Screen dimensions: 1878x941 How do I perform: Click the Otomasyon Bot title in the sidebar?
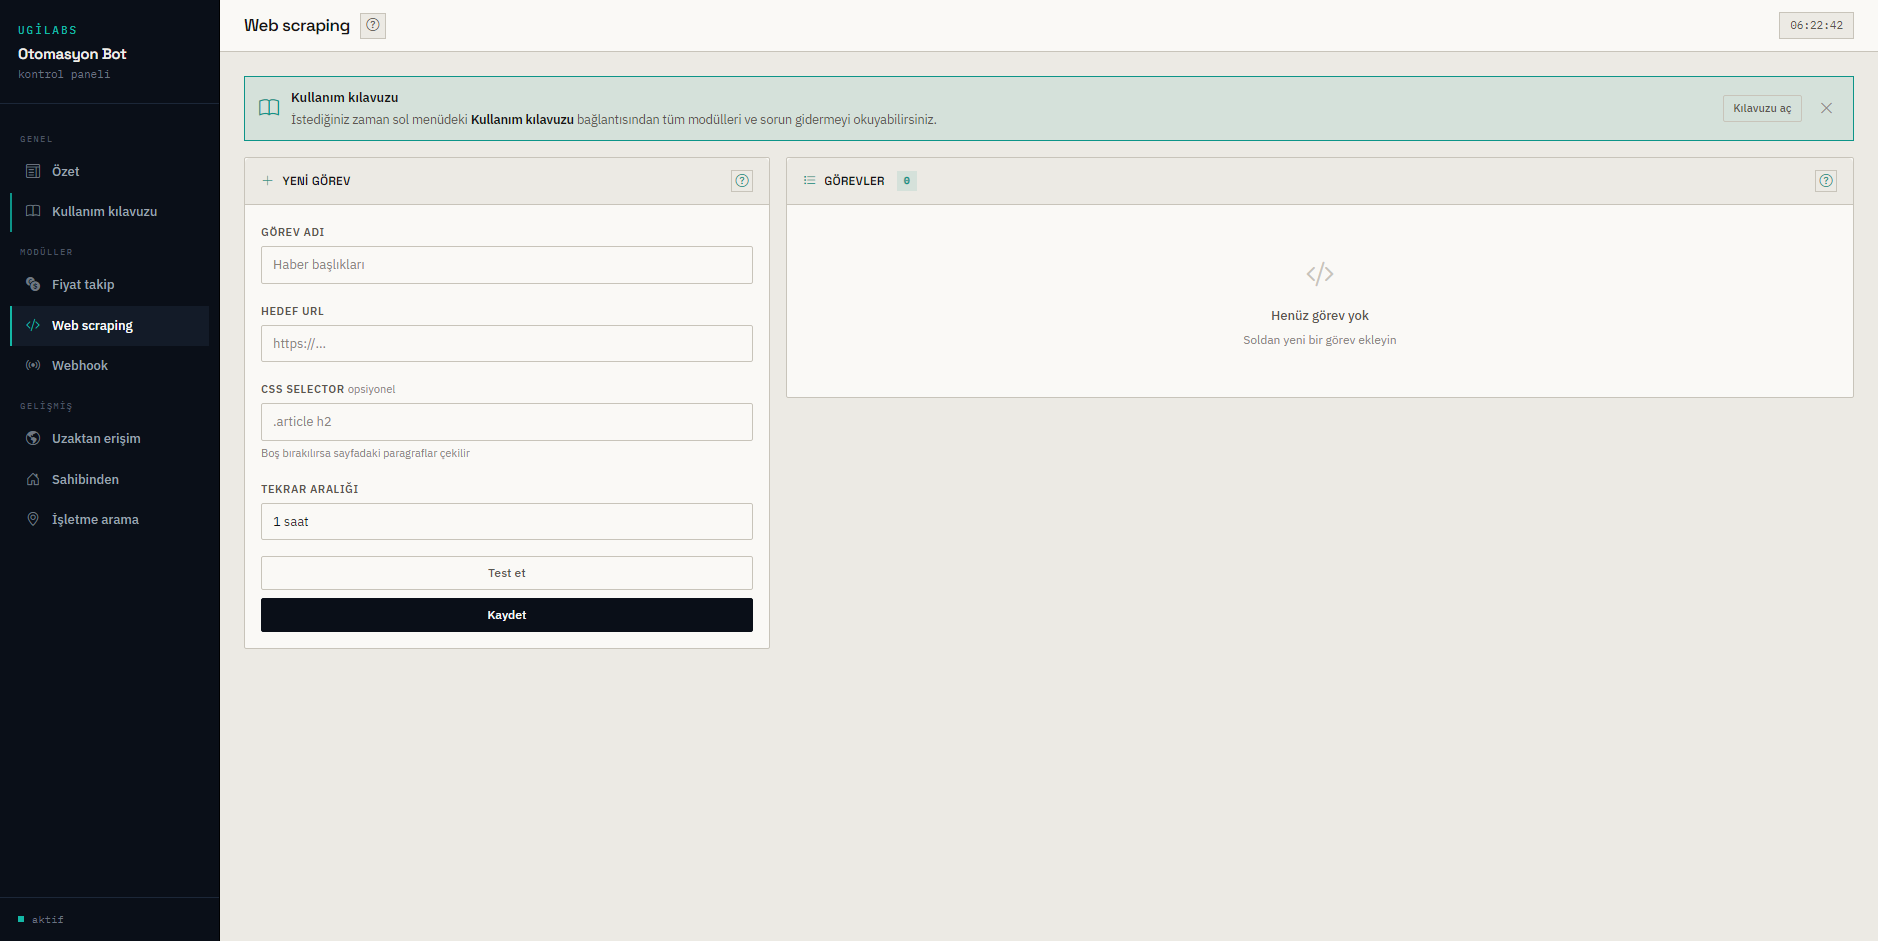(x=72, y=54)
